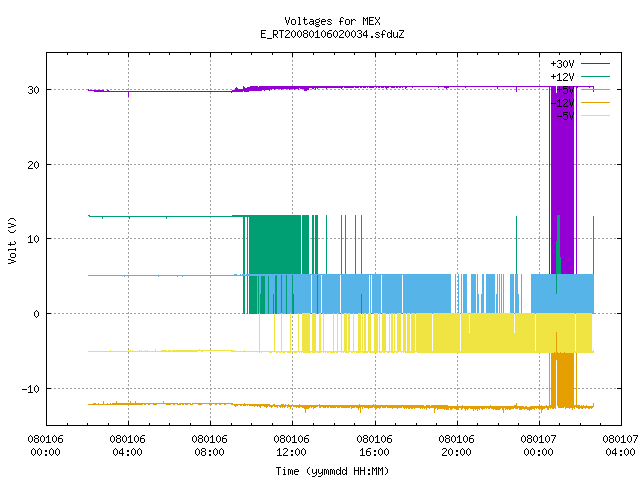Screen dimensions: 640x480
Task: Click the x-axis label 080106 12:00
Action: 291,446
